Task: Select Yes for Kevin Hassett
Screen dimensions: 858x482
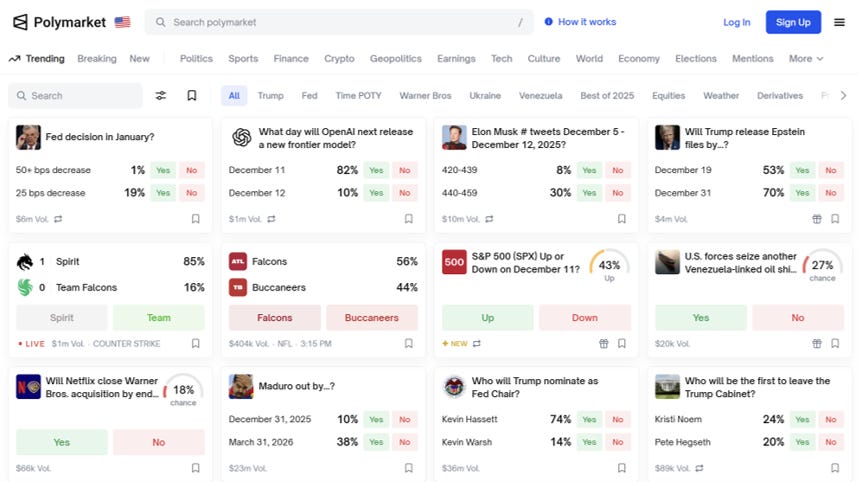Action: (589, 420)
